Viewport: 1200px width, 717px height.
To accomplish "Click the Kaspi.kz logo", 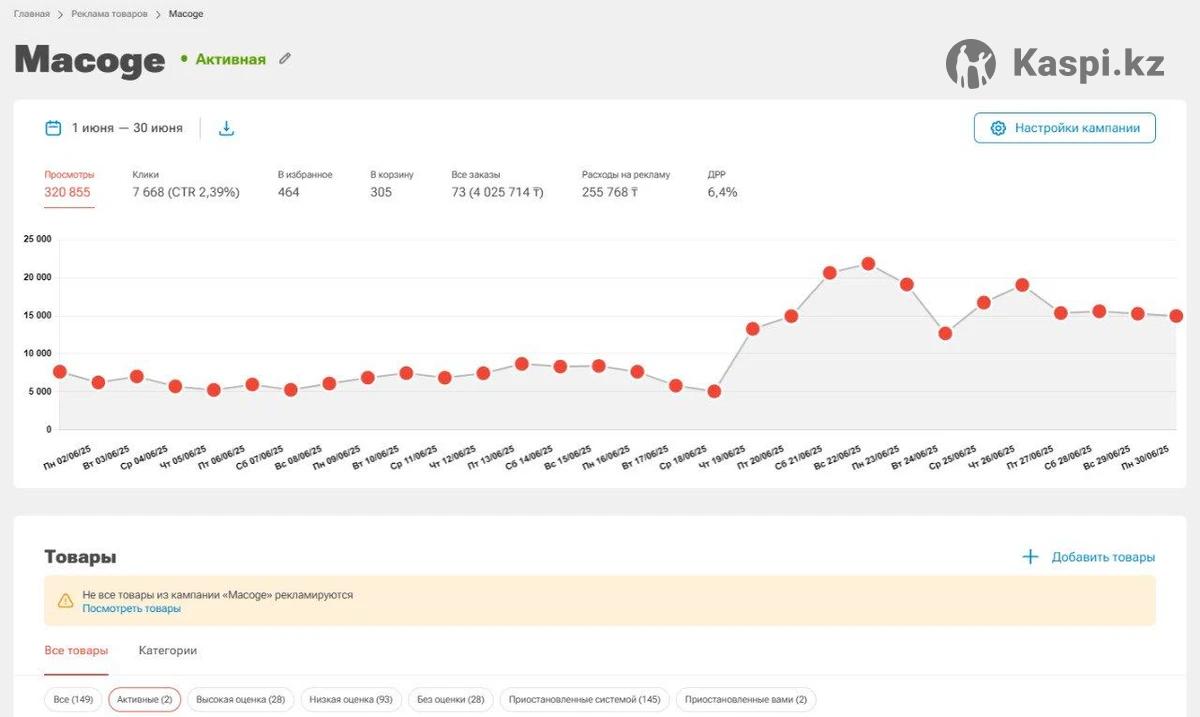I will click(1055, 64).
